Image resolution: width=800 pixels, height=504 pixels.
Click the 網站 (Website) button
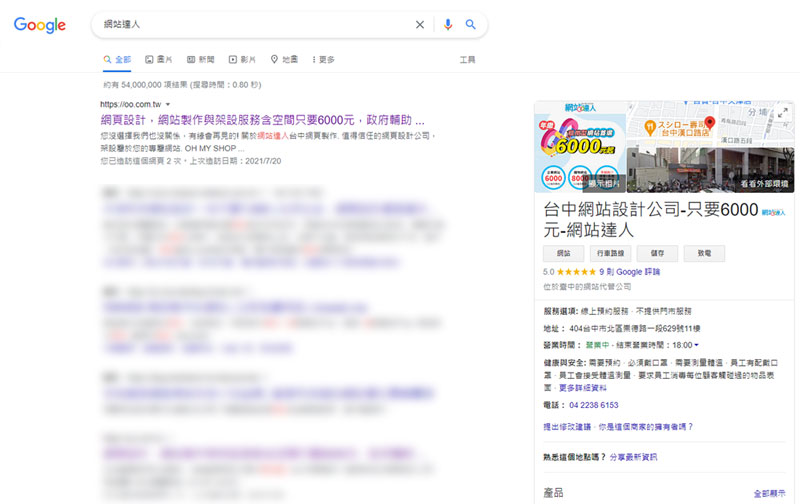point(563,253)
